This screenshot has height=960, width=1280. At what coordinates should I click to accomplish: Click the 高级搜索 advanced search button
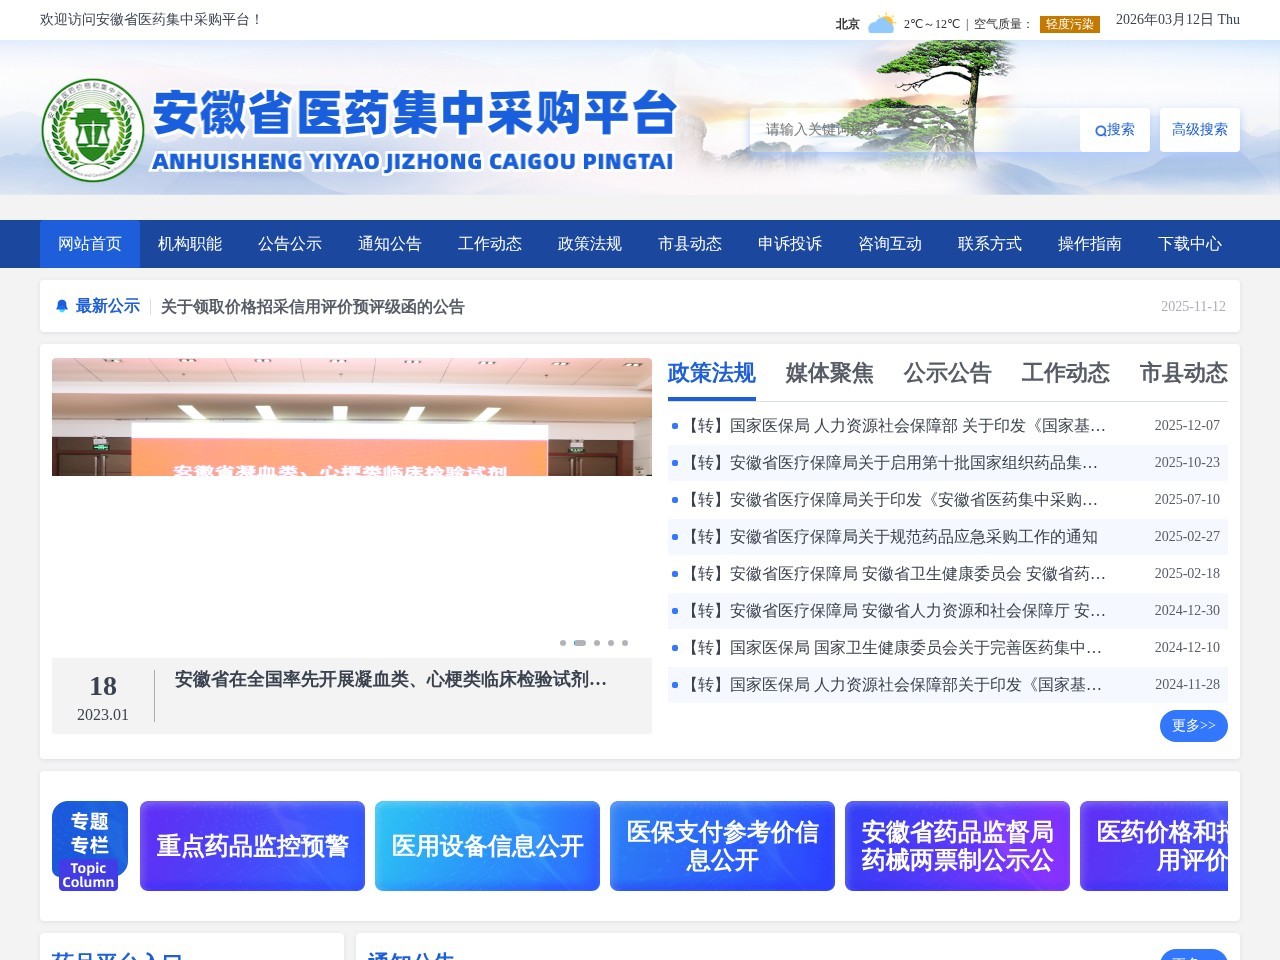[x=1199, y=129]
